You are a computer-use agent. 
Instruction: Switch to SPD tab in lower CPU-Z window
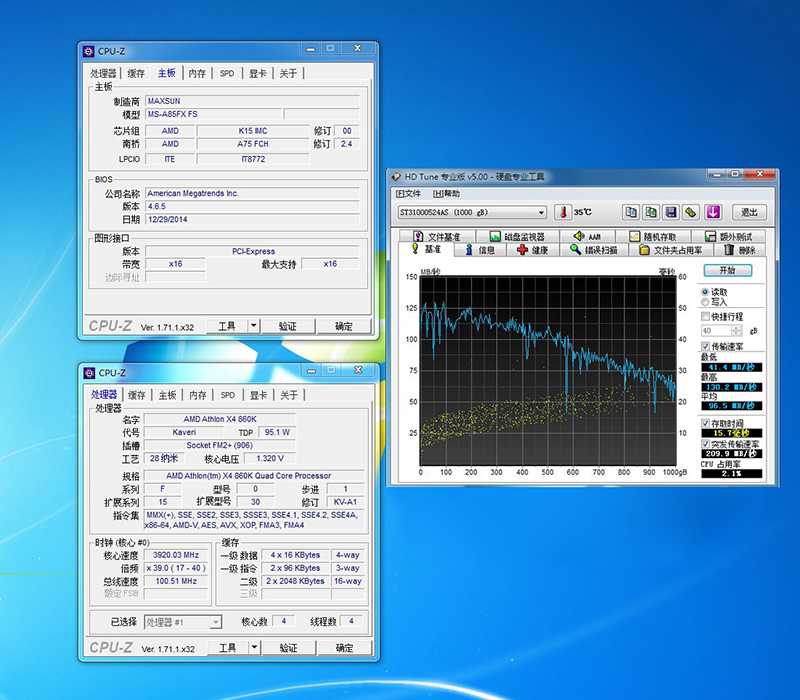point(228,395)
